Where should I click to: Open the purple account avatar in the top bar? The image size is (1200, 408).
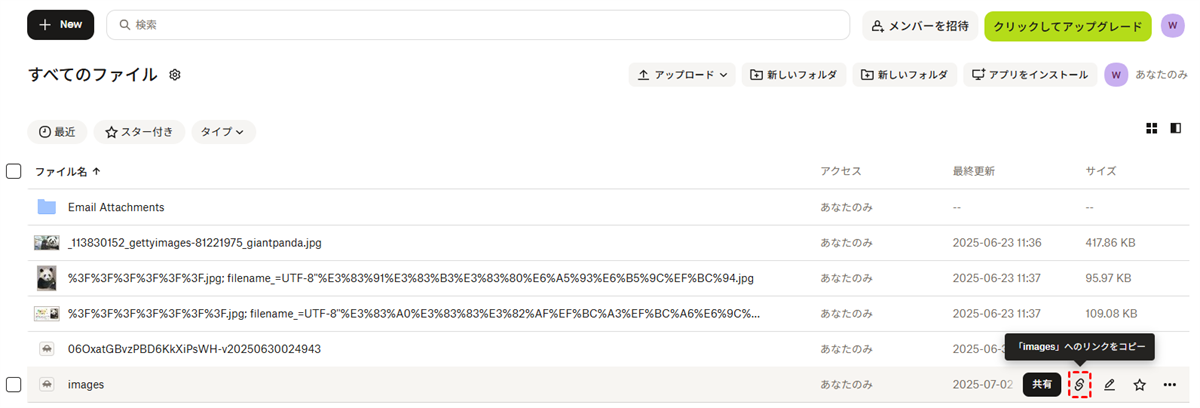click(x=1173, y=25)
